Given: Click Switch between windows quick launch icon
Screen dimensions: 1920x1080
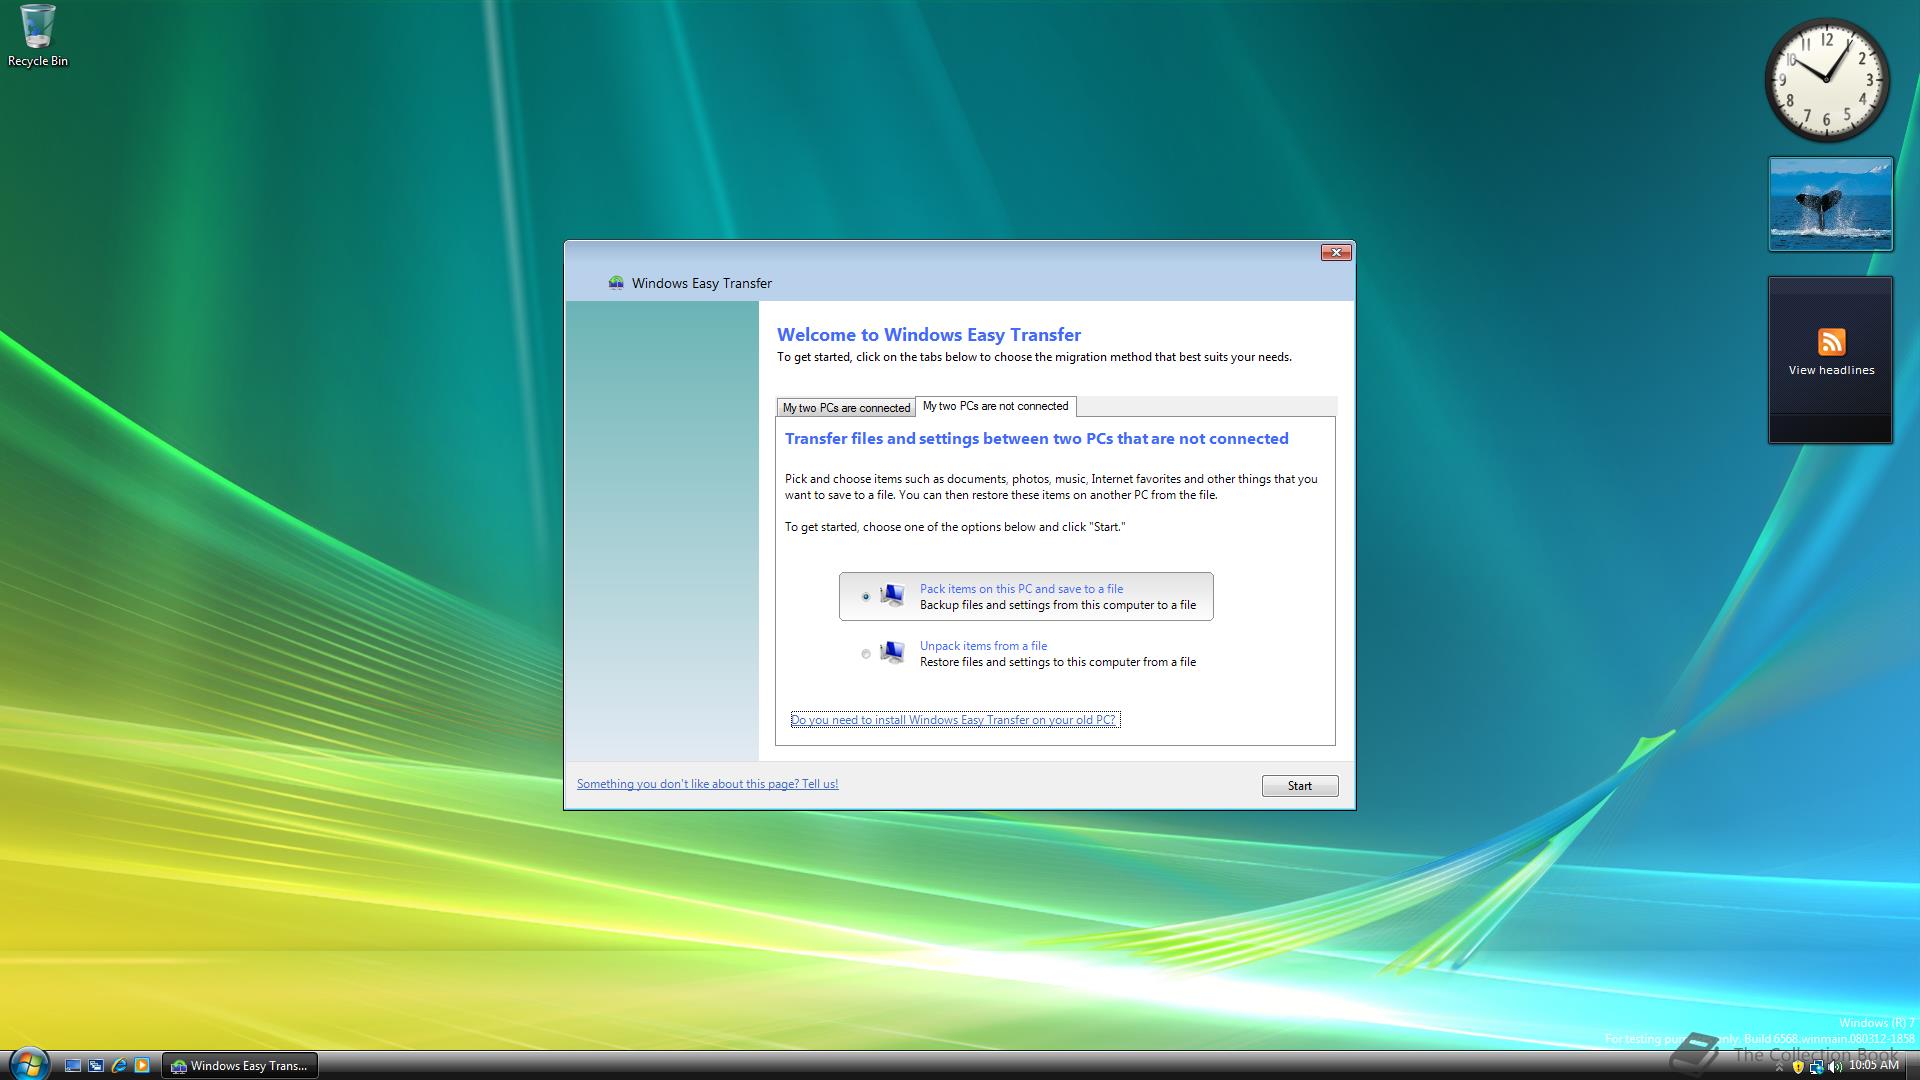Looking at the screenshot, I should (x=96, y=1066).
